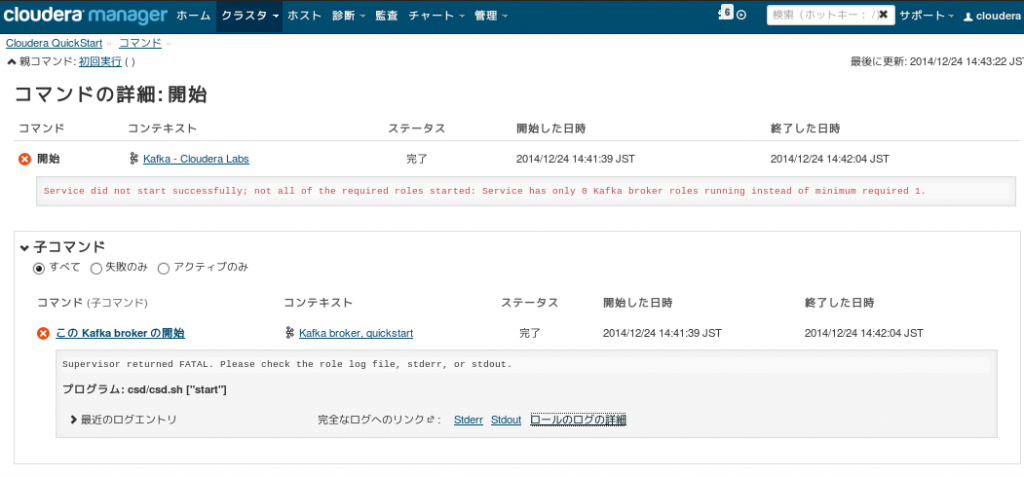Click the red error icon beside 開始

click(x=24, y=159)
